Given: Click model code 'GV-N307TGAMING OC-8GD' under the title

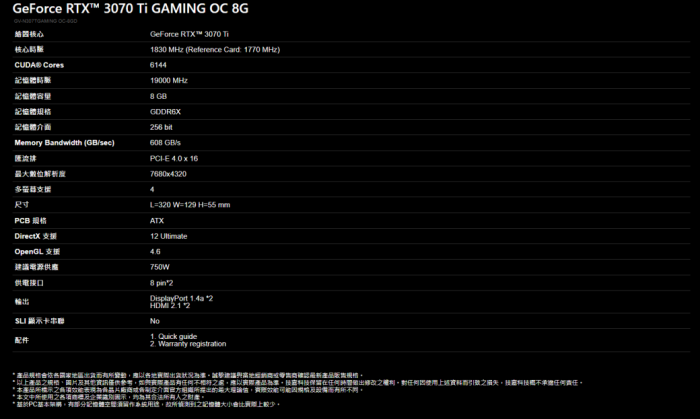Looking at the screenshot, I should tap(45, 21).
